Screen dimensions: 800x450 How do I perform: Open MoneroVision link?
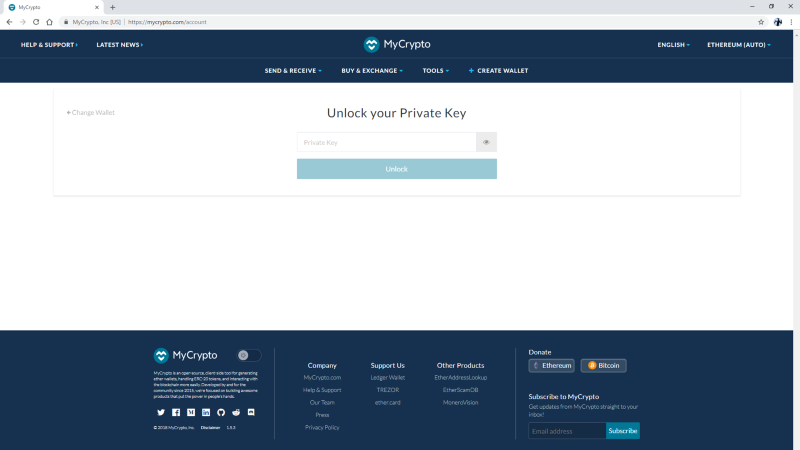pyautogui.click(x=461, y=403)
